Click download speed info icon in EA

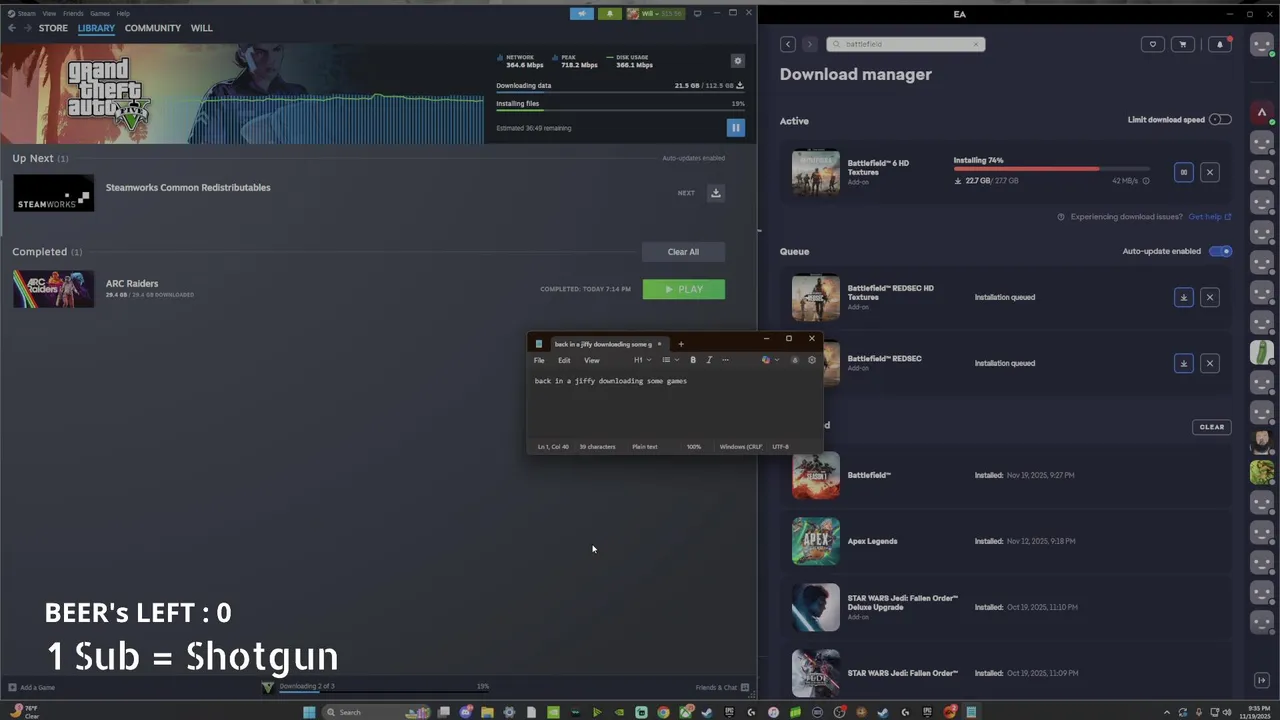[1146, 181]
